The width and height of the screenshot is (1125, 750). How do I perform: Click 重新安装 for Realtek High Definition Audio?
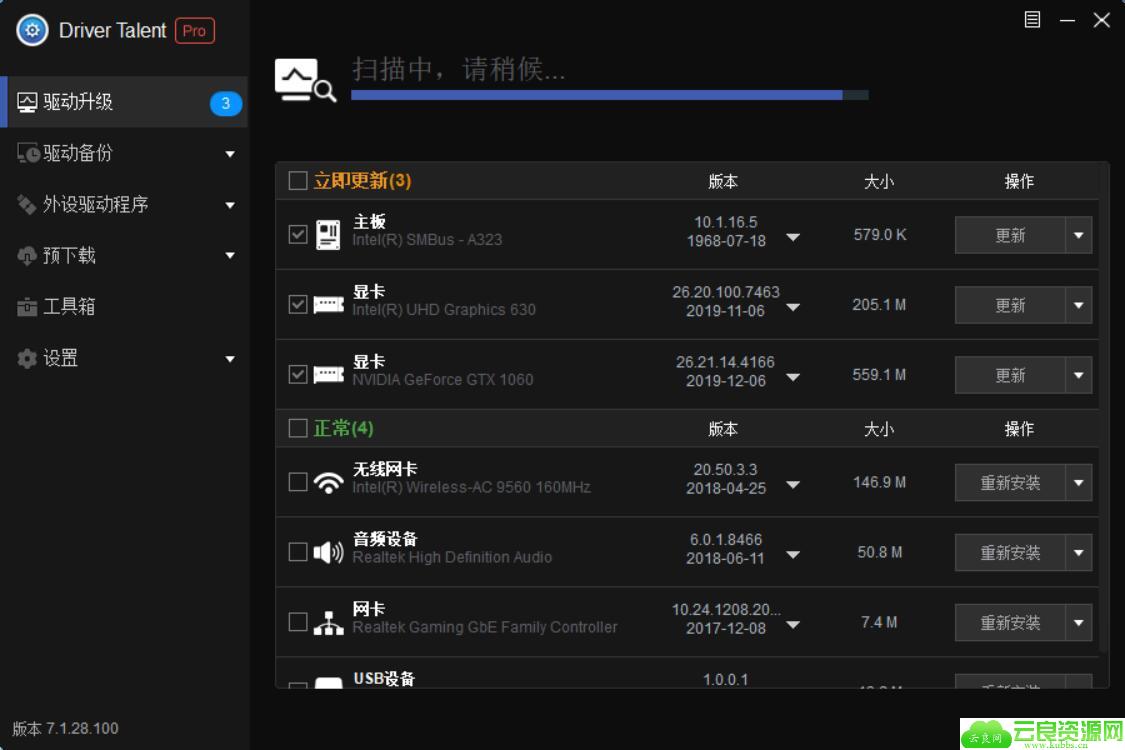[x=1010, y=553]
